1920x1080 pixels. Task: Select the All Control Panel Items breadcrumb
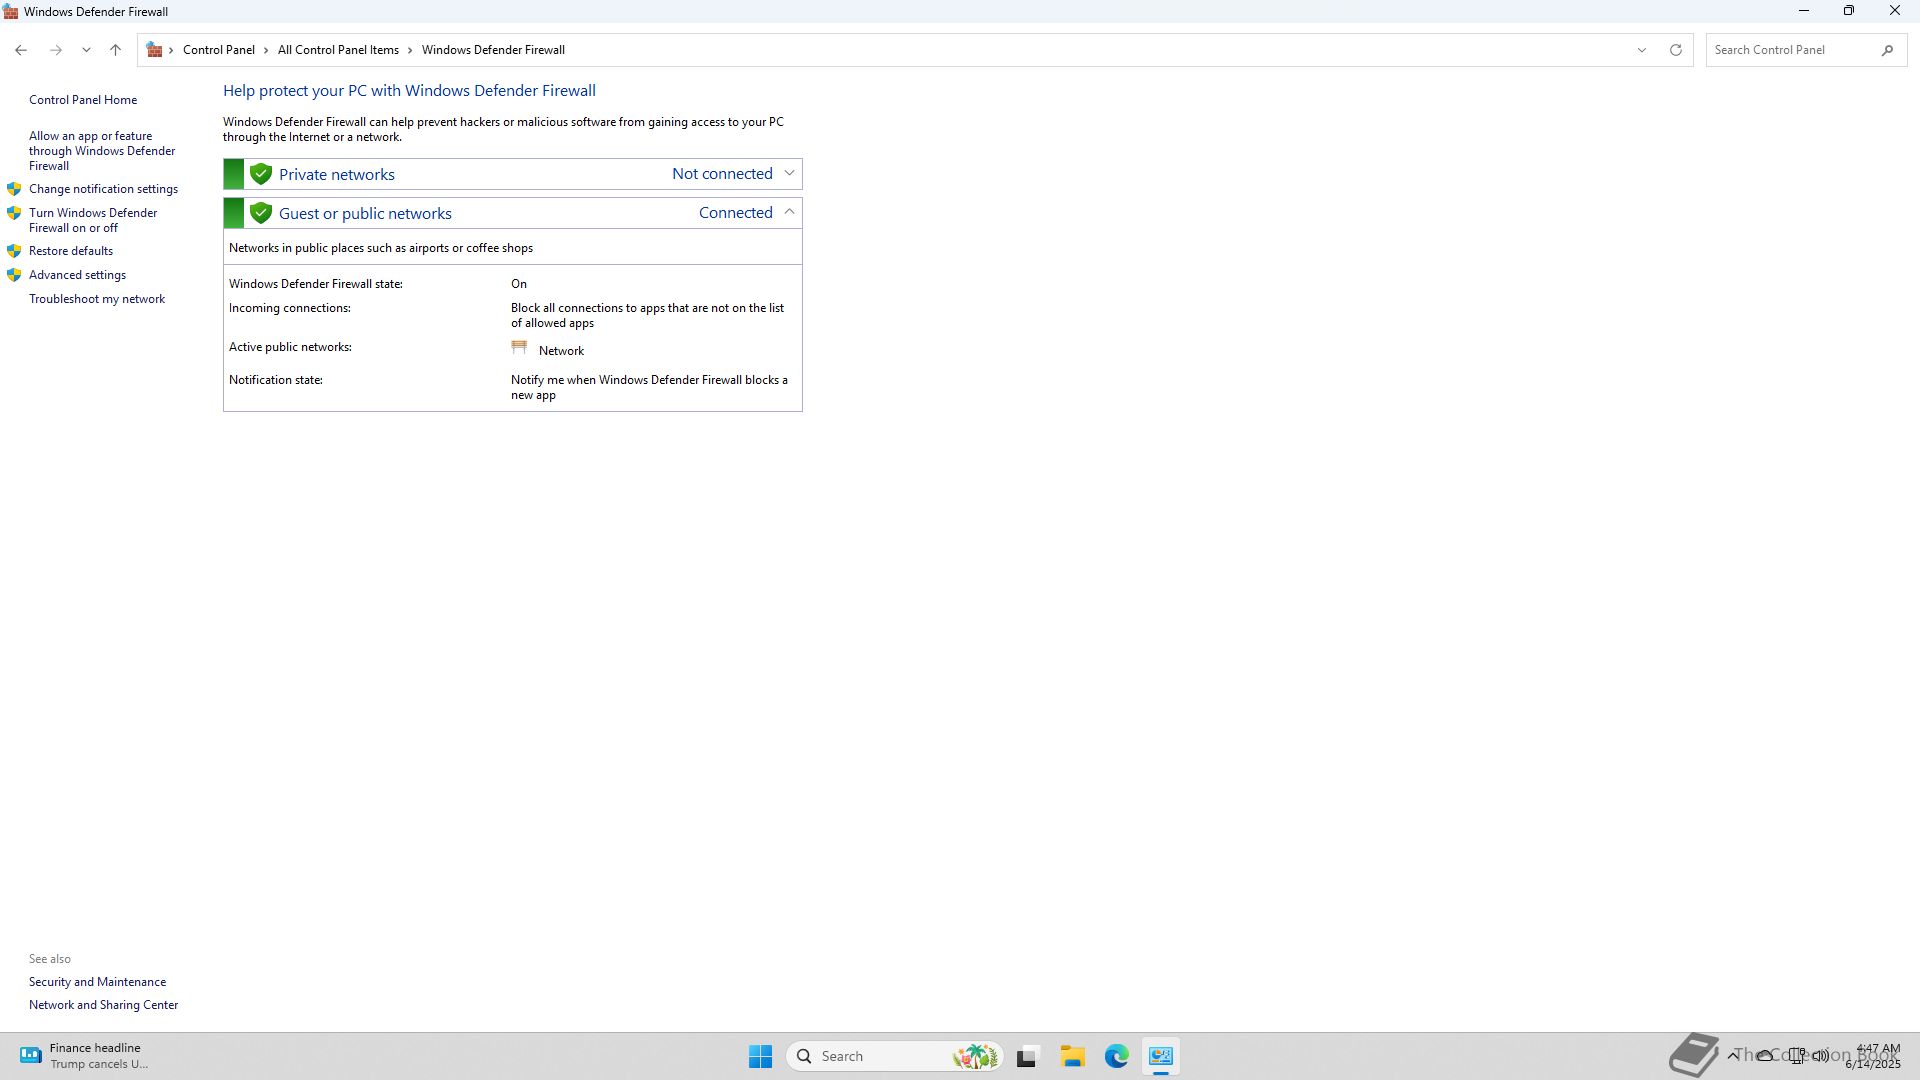point(338,50)
